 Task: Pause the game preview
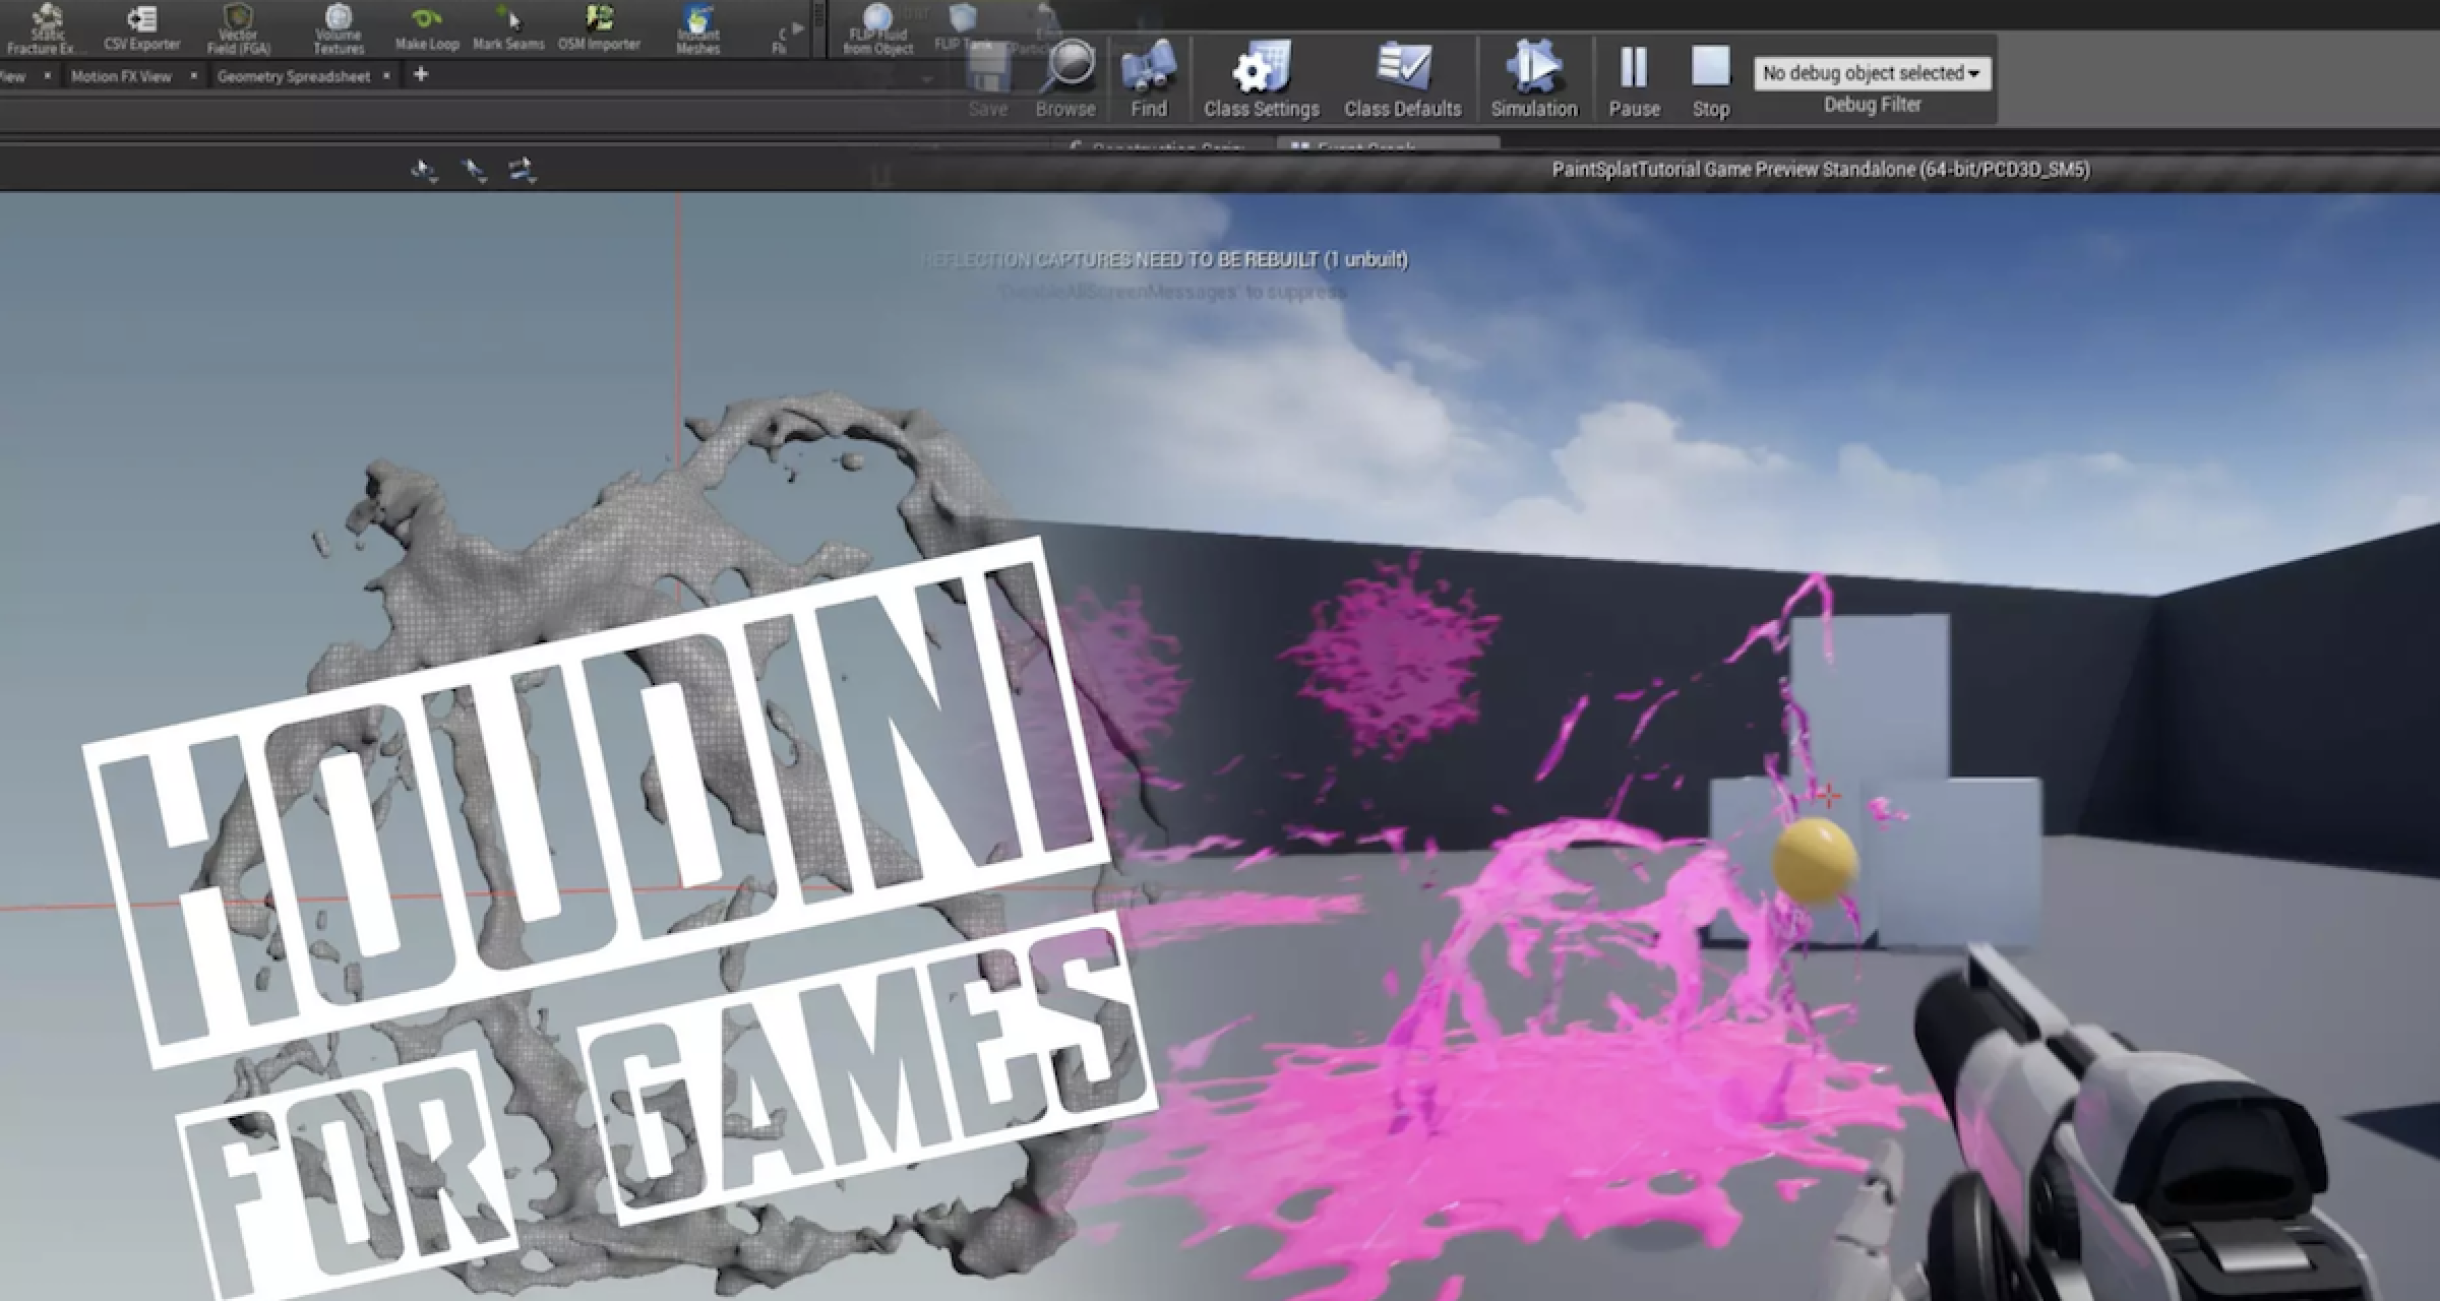pyautogui.click(x=1634, y=80)
